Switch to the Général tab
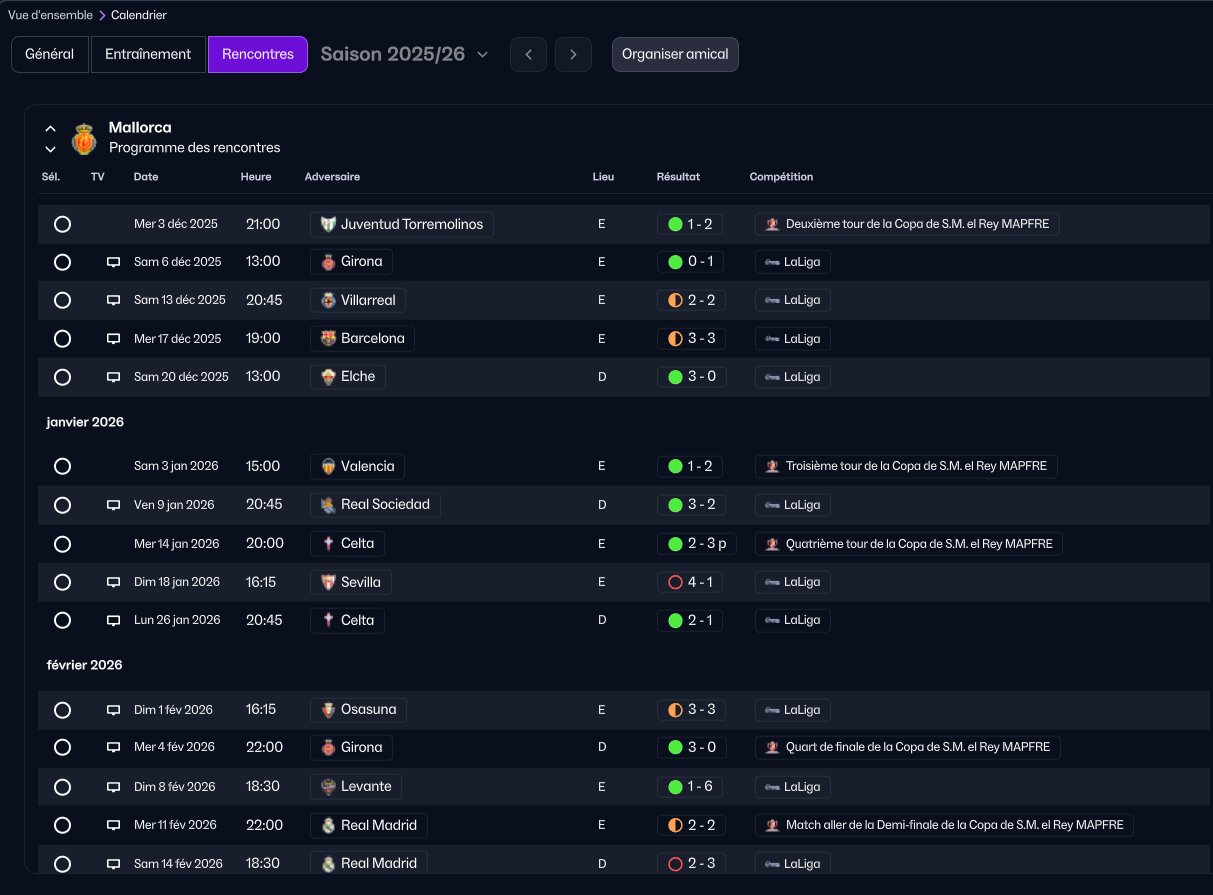 [50, 54]
